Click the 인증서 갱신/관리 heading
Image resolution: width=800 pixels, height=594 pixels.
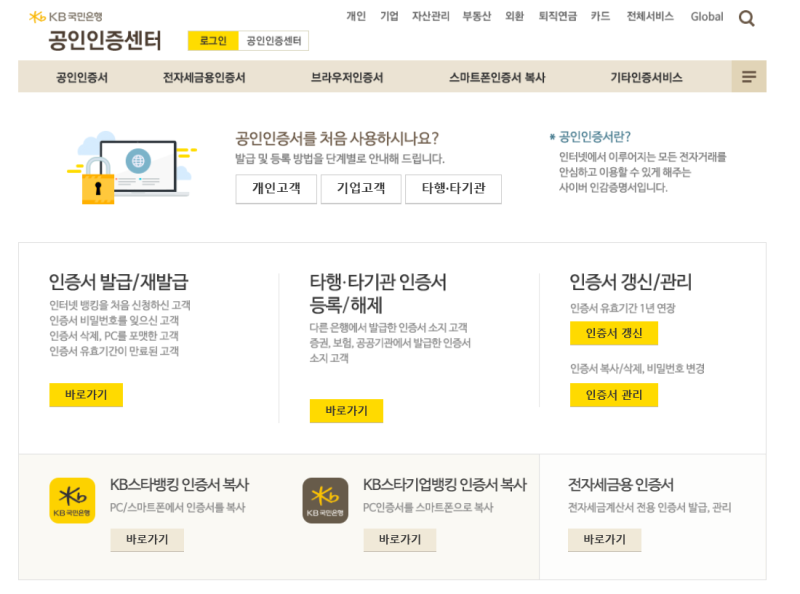[631, 282]
